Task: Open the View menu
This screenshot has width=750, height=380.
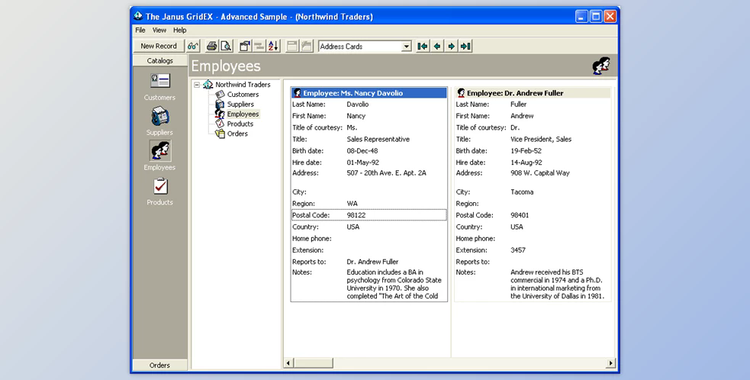Action: click(159, 30)
